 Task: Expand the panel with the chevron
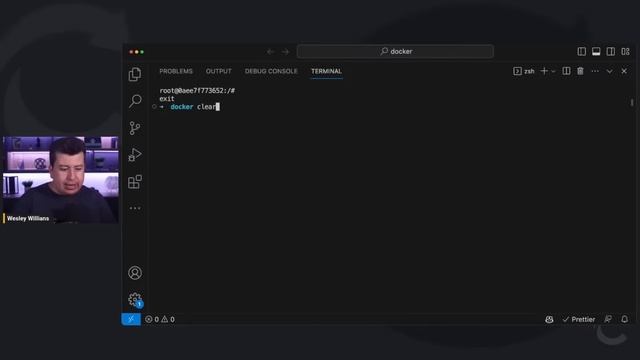click(x=609, y=71)
